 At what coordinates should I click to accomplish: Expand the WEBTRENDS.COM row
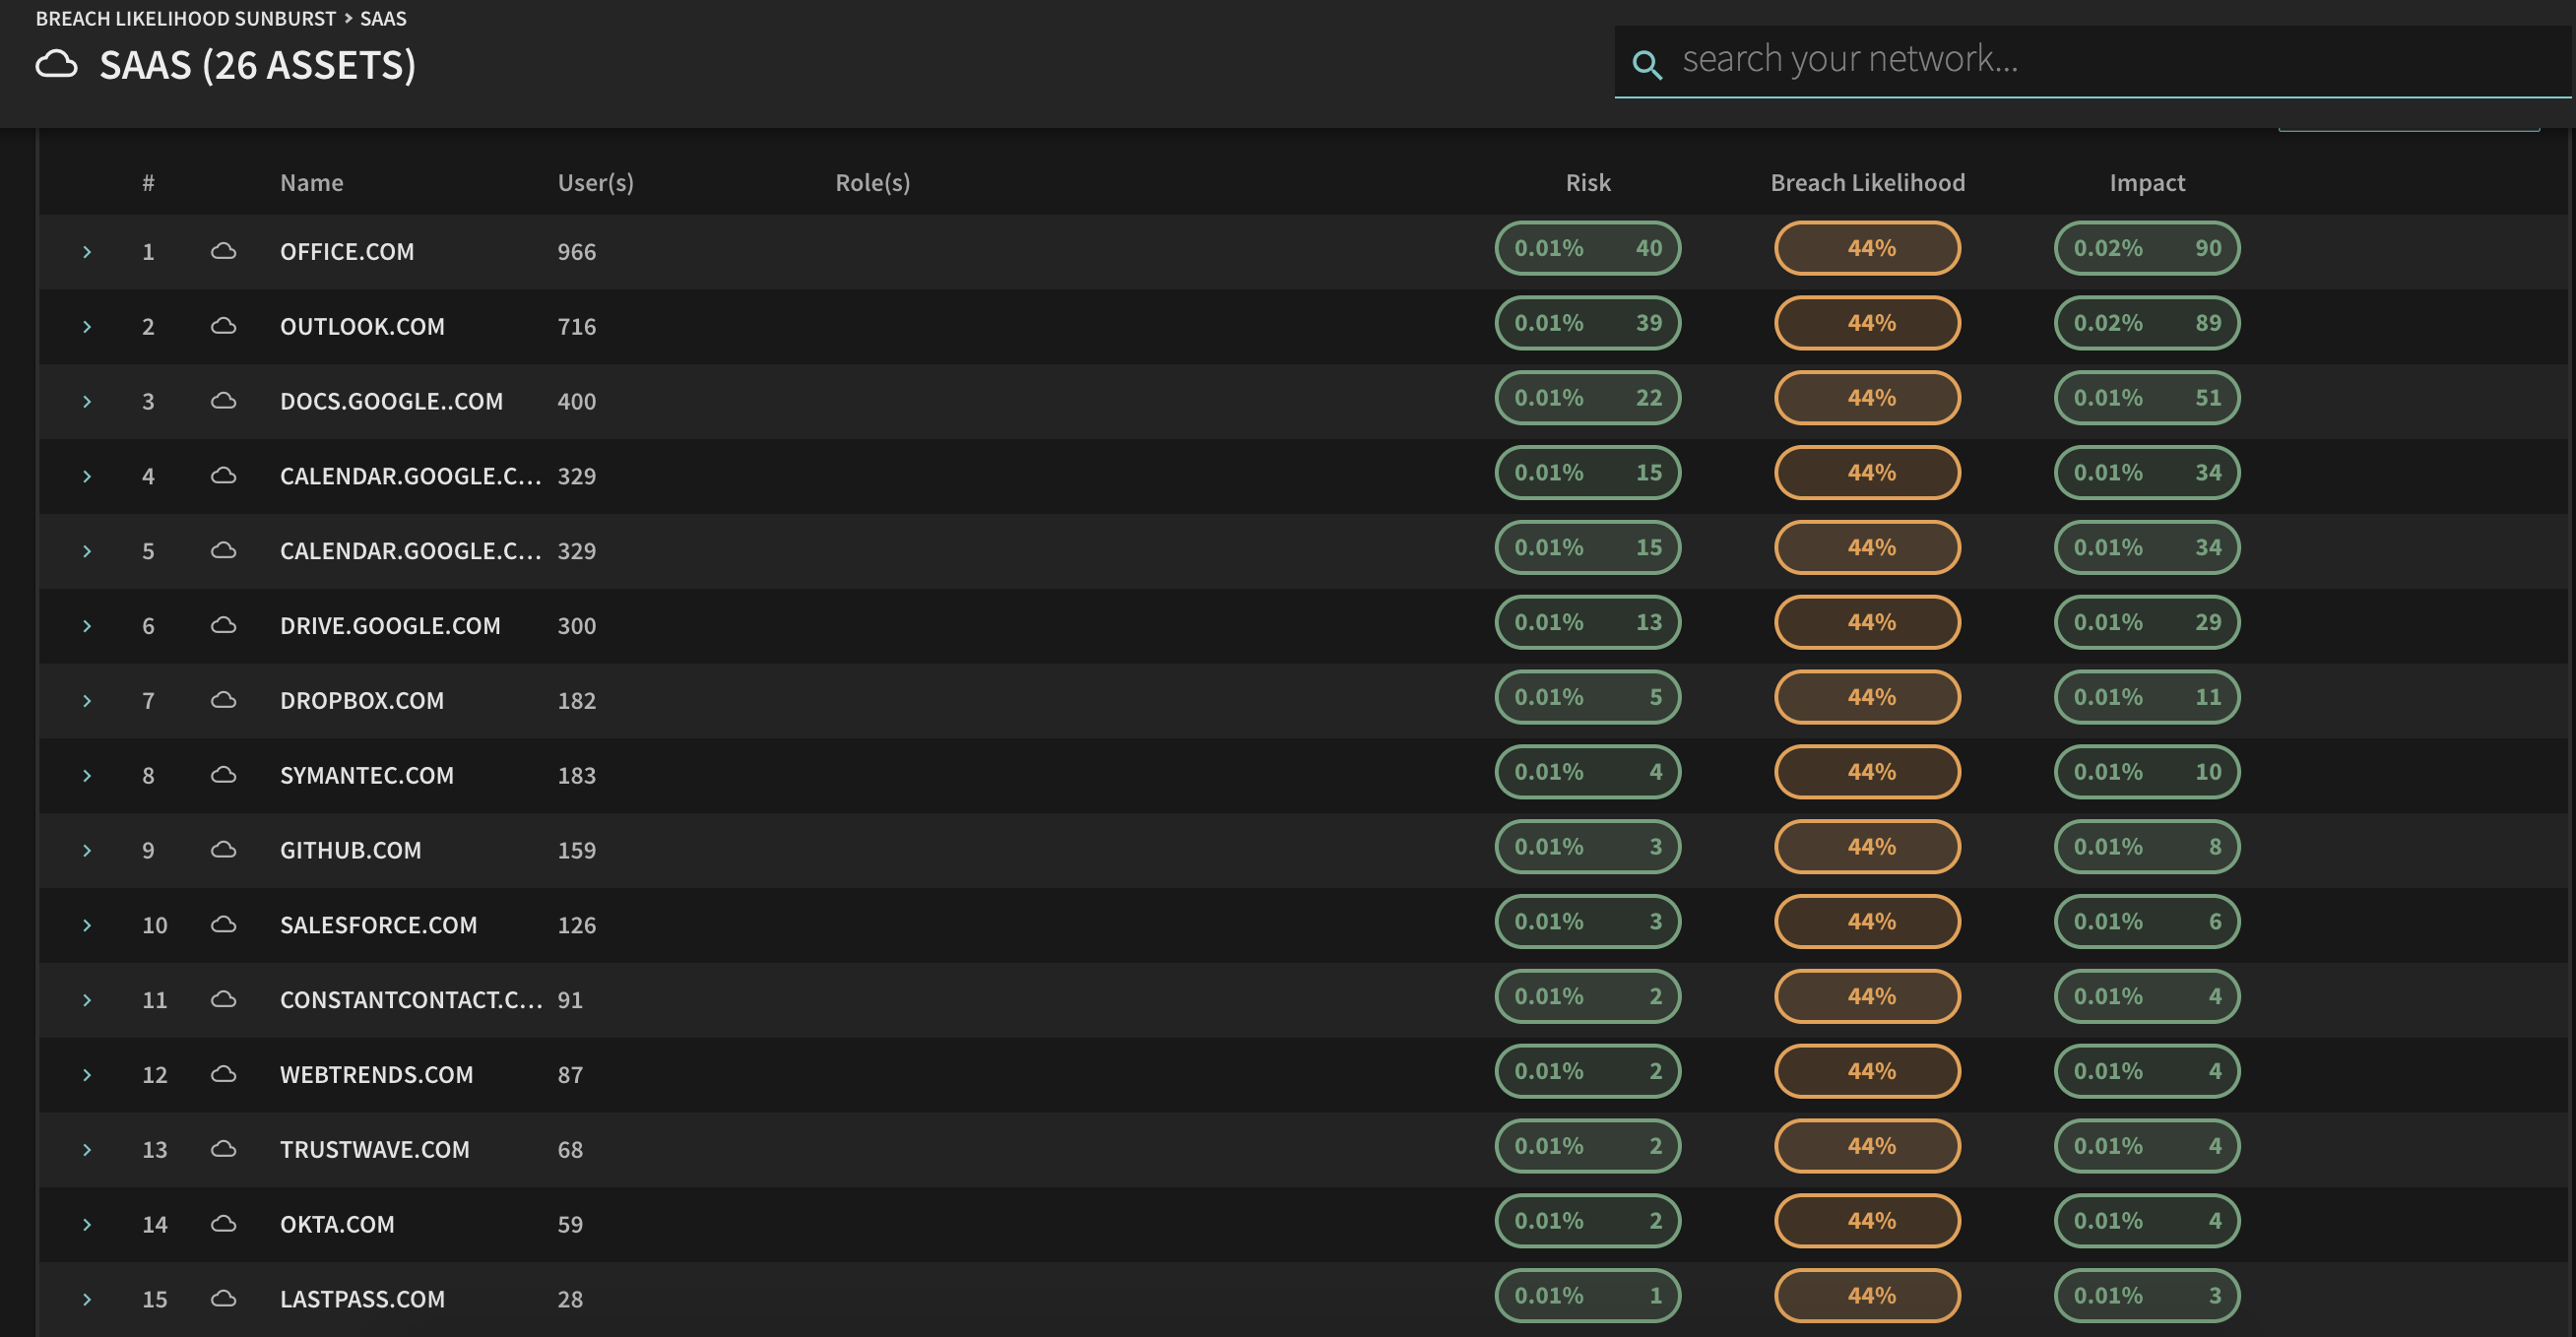(87, 1075)
